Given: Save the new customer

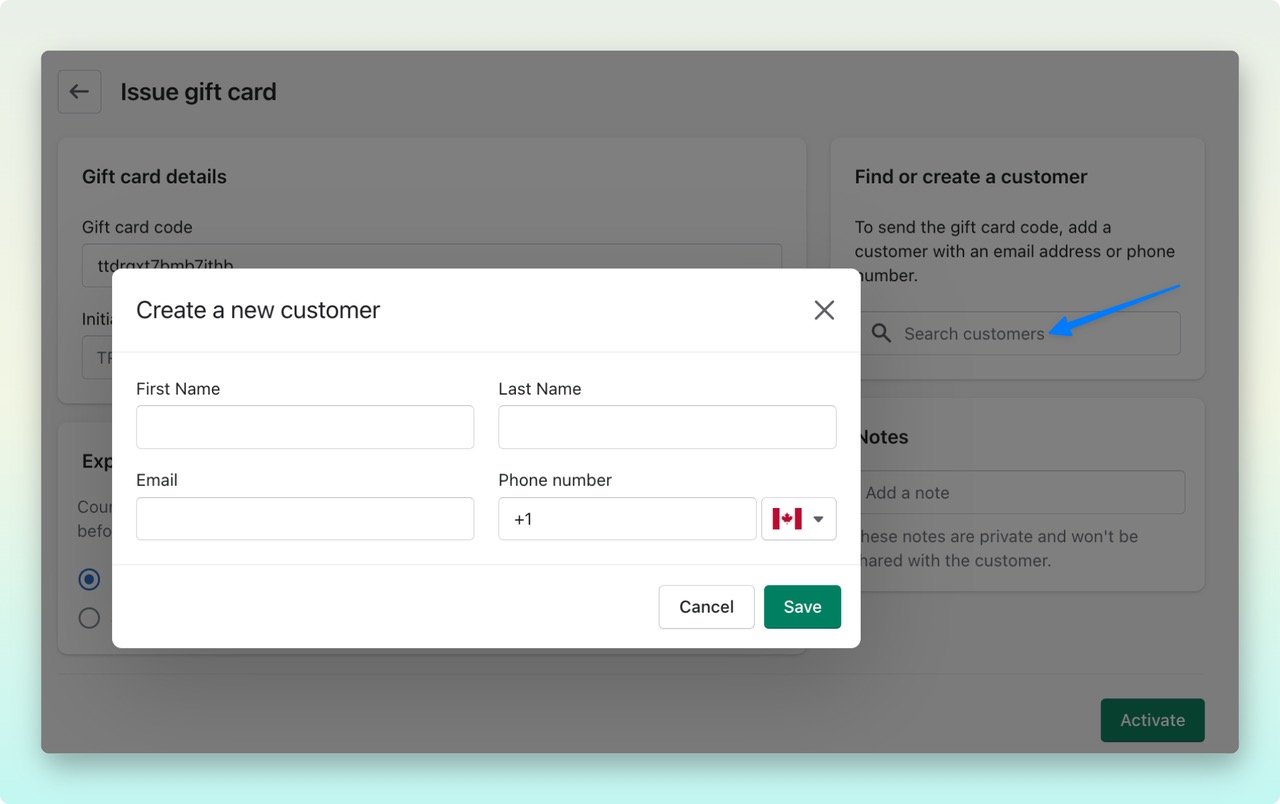Looking at the screenshot, I should point(802,607).
